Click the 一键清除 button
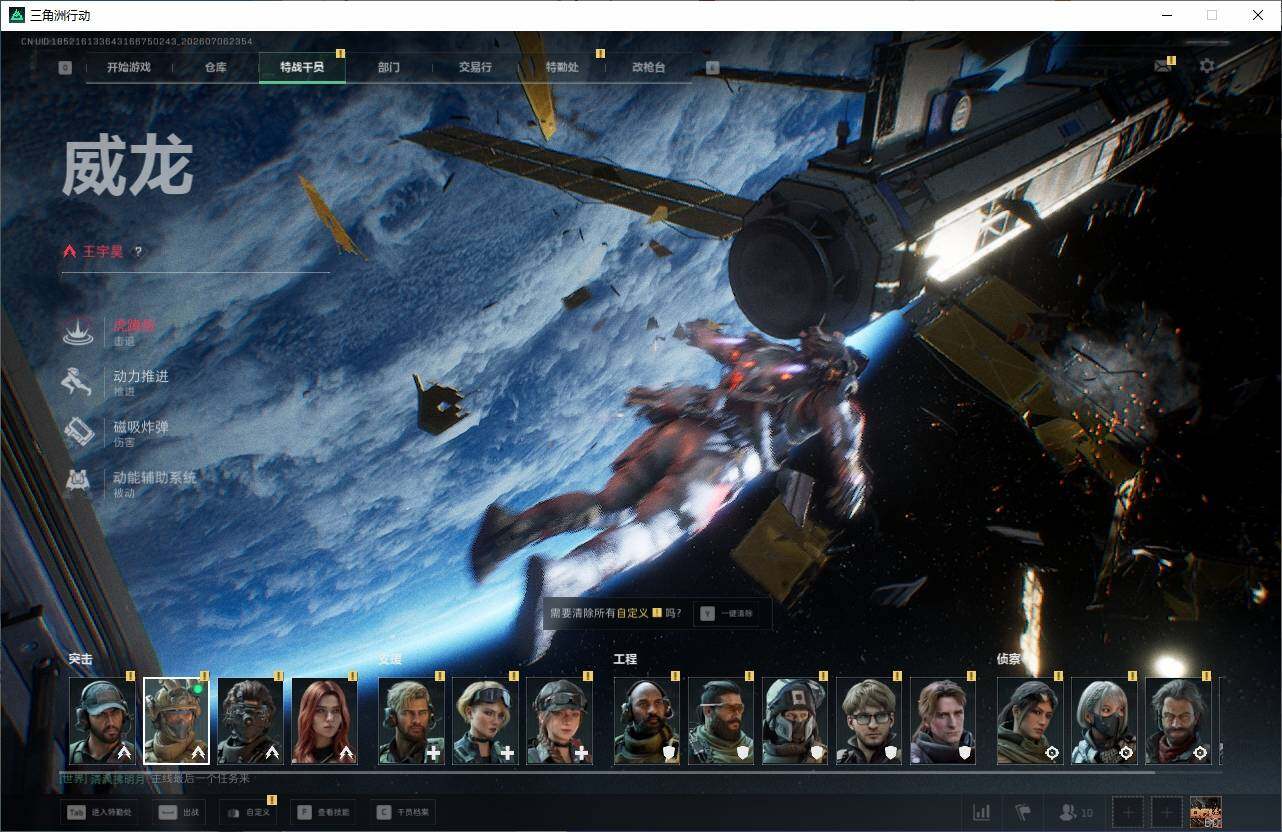This screenshot has height=832, width=1282. tap(727, 613)
